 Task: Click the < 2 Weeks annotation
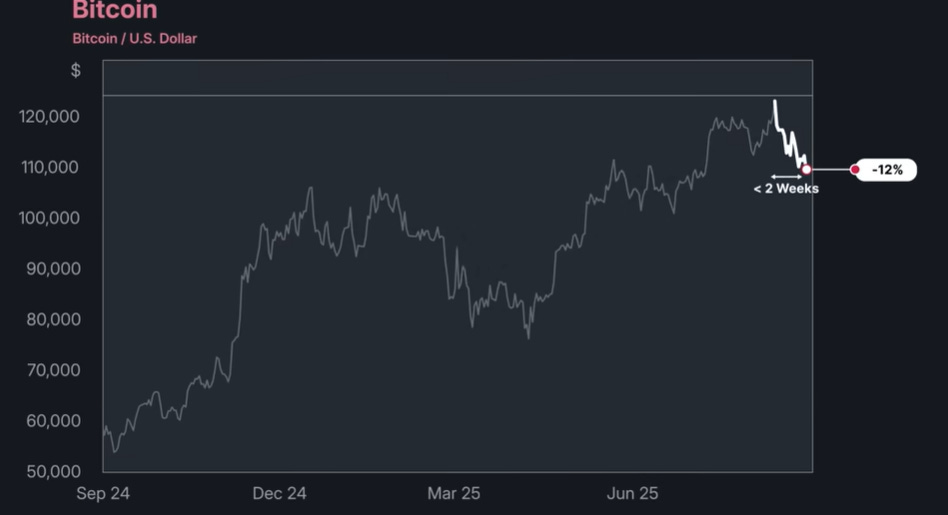786,189
